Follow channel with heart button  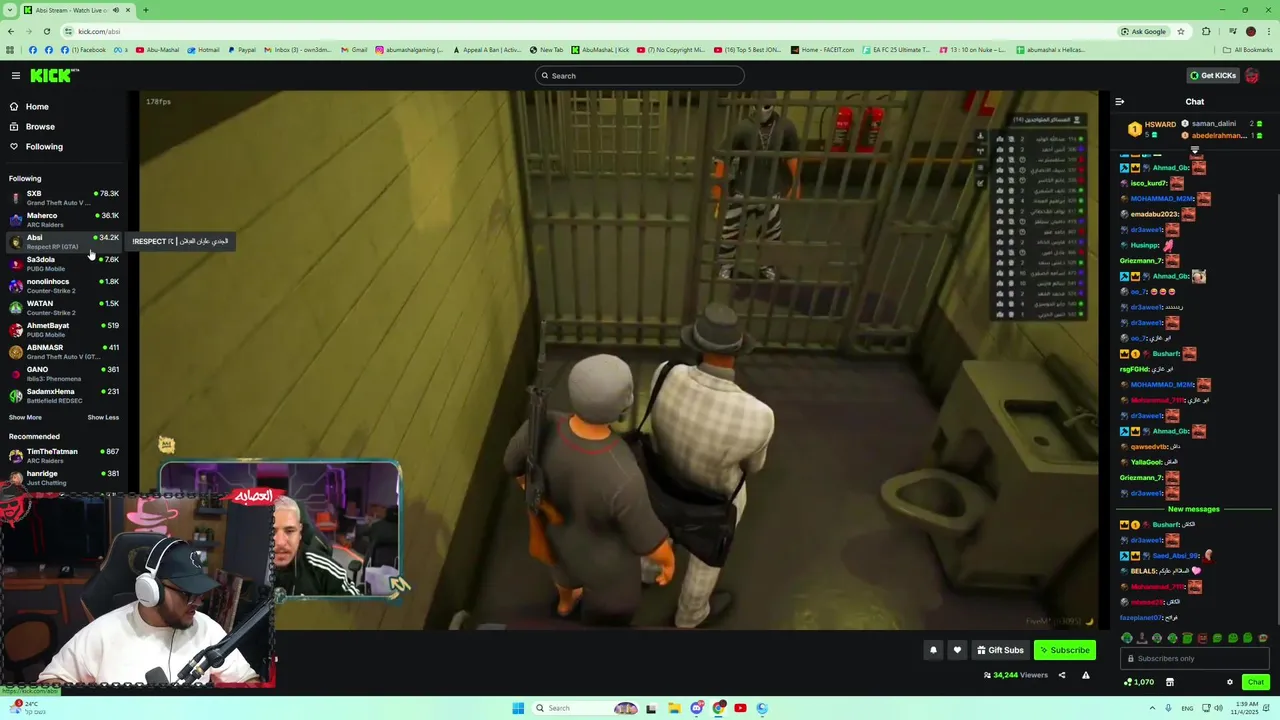(957, 650)
